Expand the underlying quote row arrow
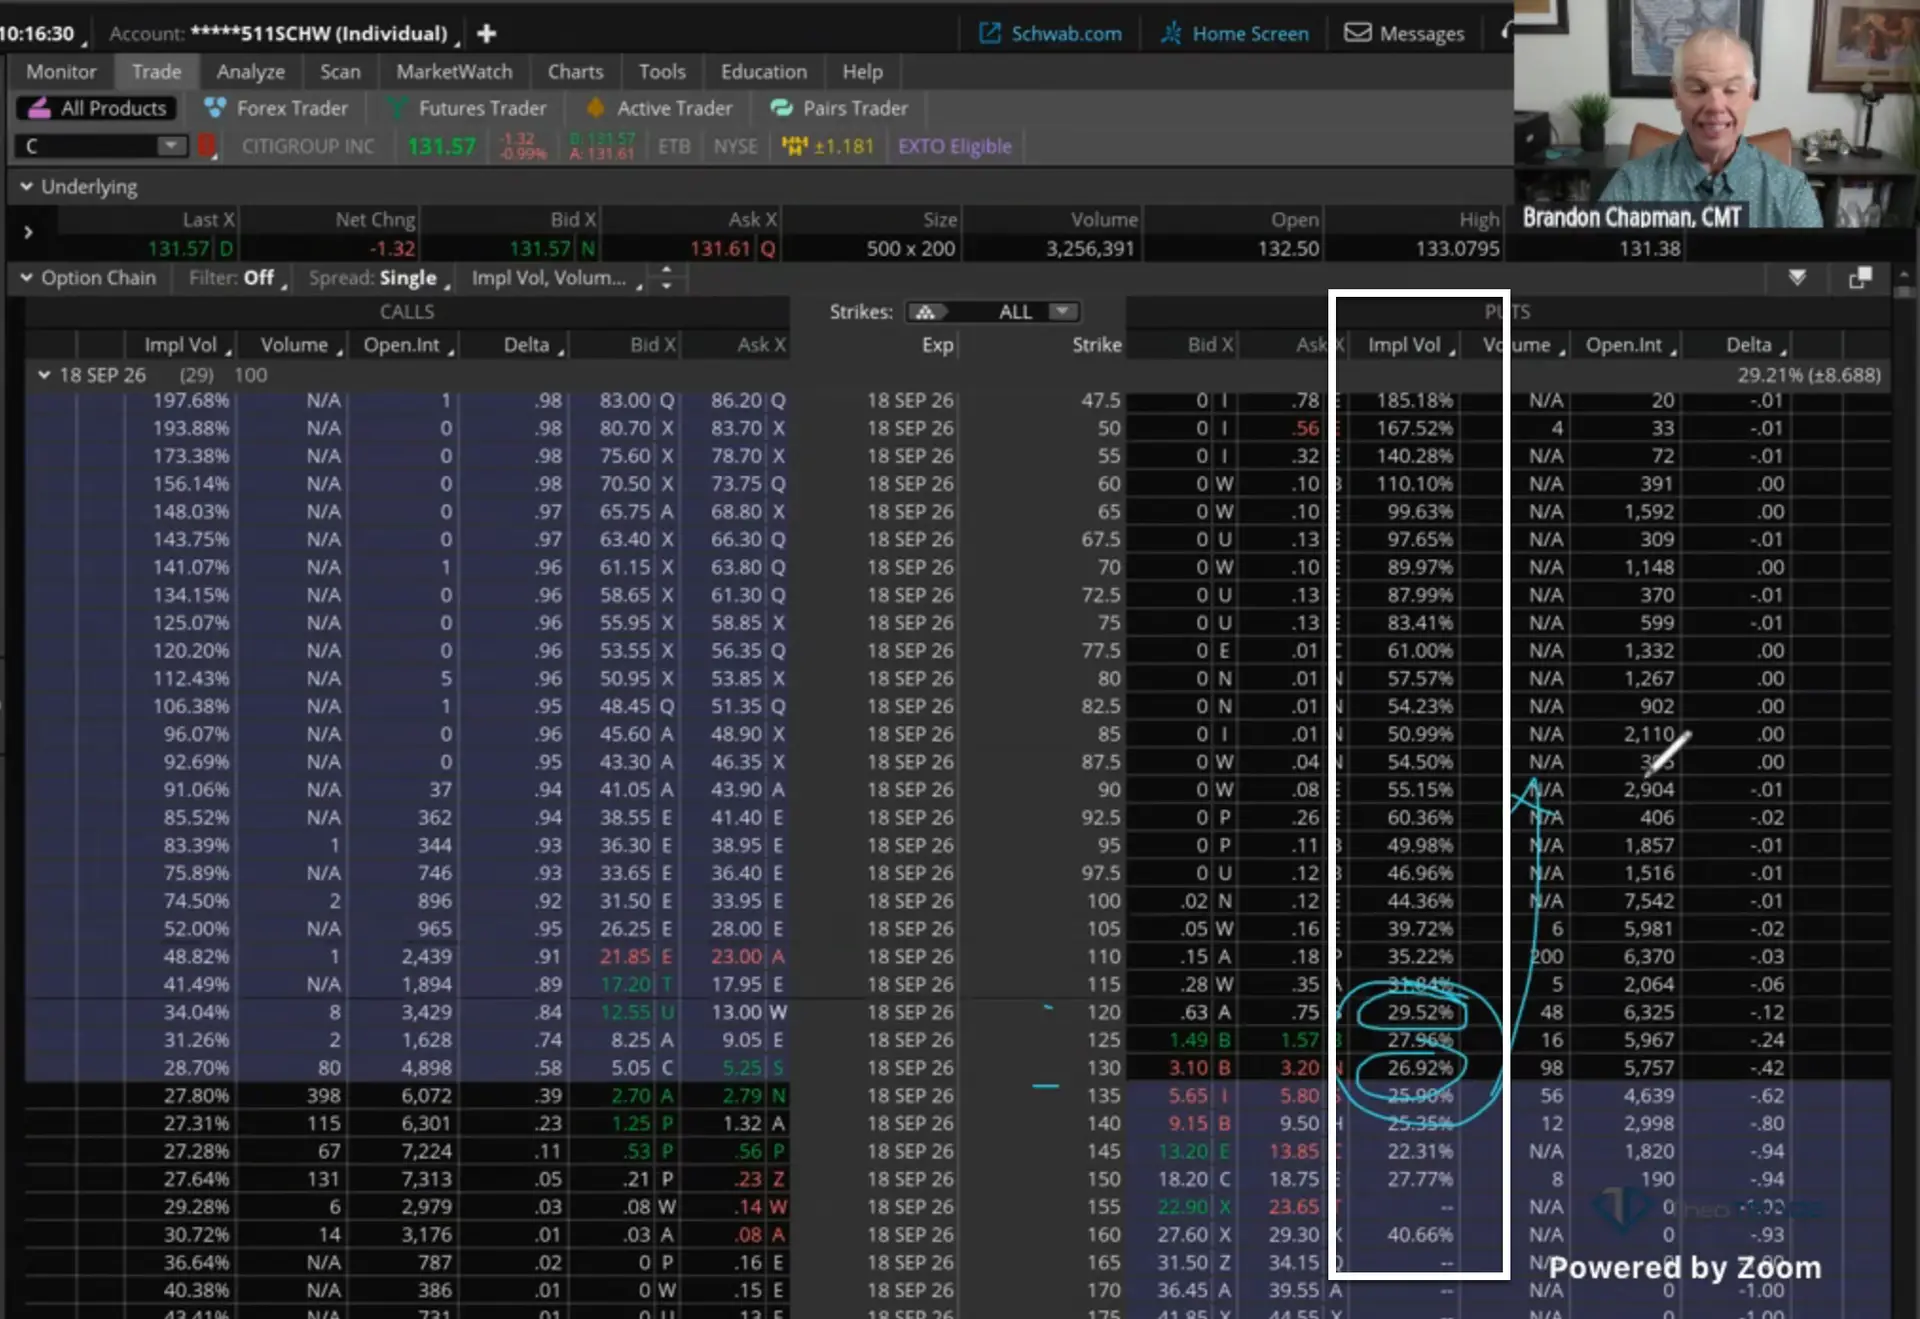This screenshot has width=1920, height=1319. tap(28, 232)
